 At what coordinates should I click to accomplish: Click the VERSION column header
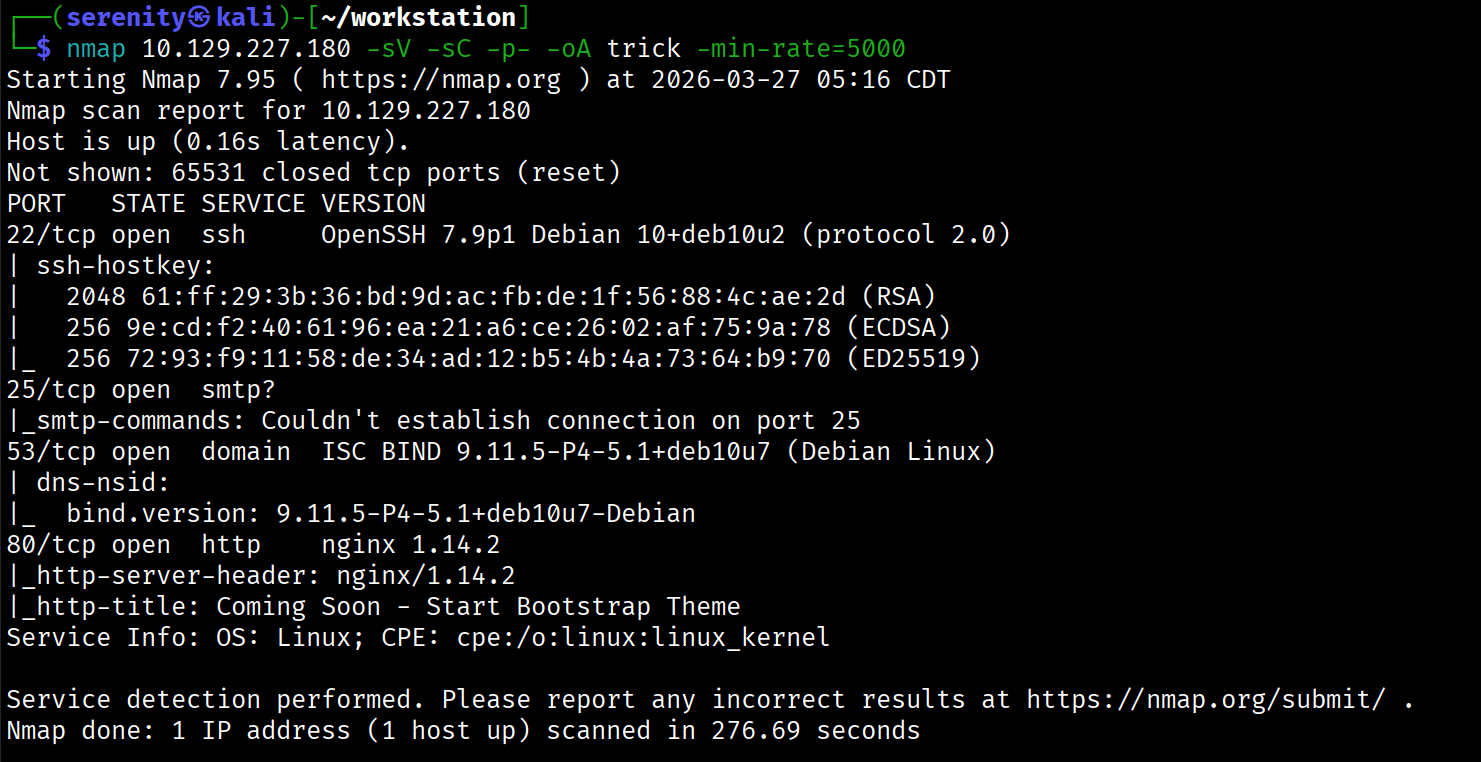coord(373,203)
